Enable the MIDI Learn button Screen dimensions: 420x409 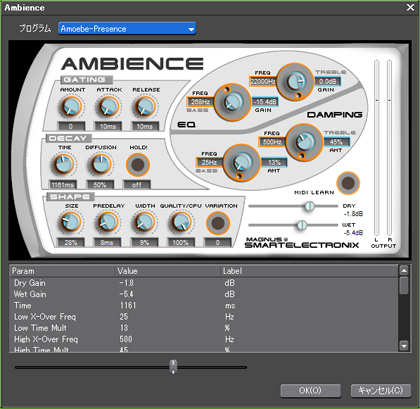pos(348,183)
